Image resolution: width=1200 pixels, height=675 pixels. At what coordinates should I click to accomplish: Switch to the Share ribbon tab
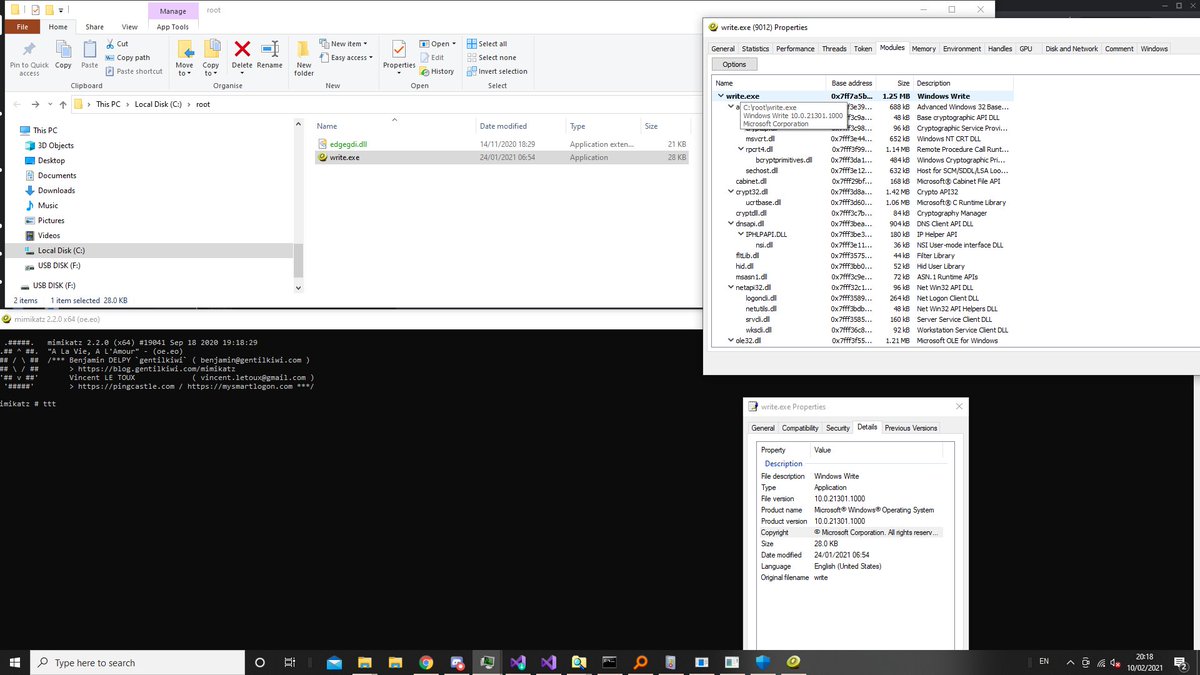coord(94,27)
